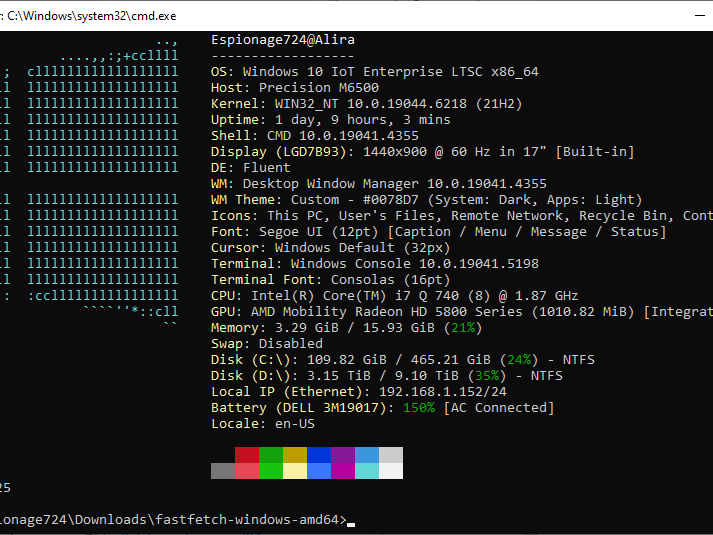Click the dark red color block
The height and width of the screenshot is (535, 713).
(x=247, y=455)
